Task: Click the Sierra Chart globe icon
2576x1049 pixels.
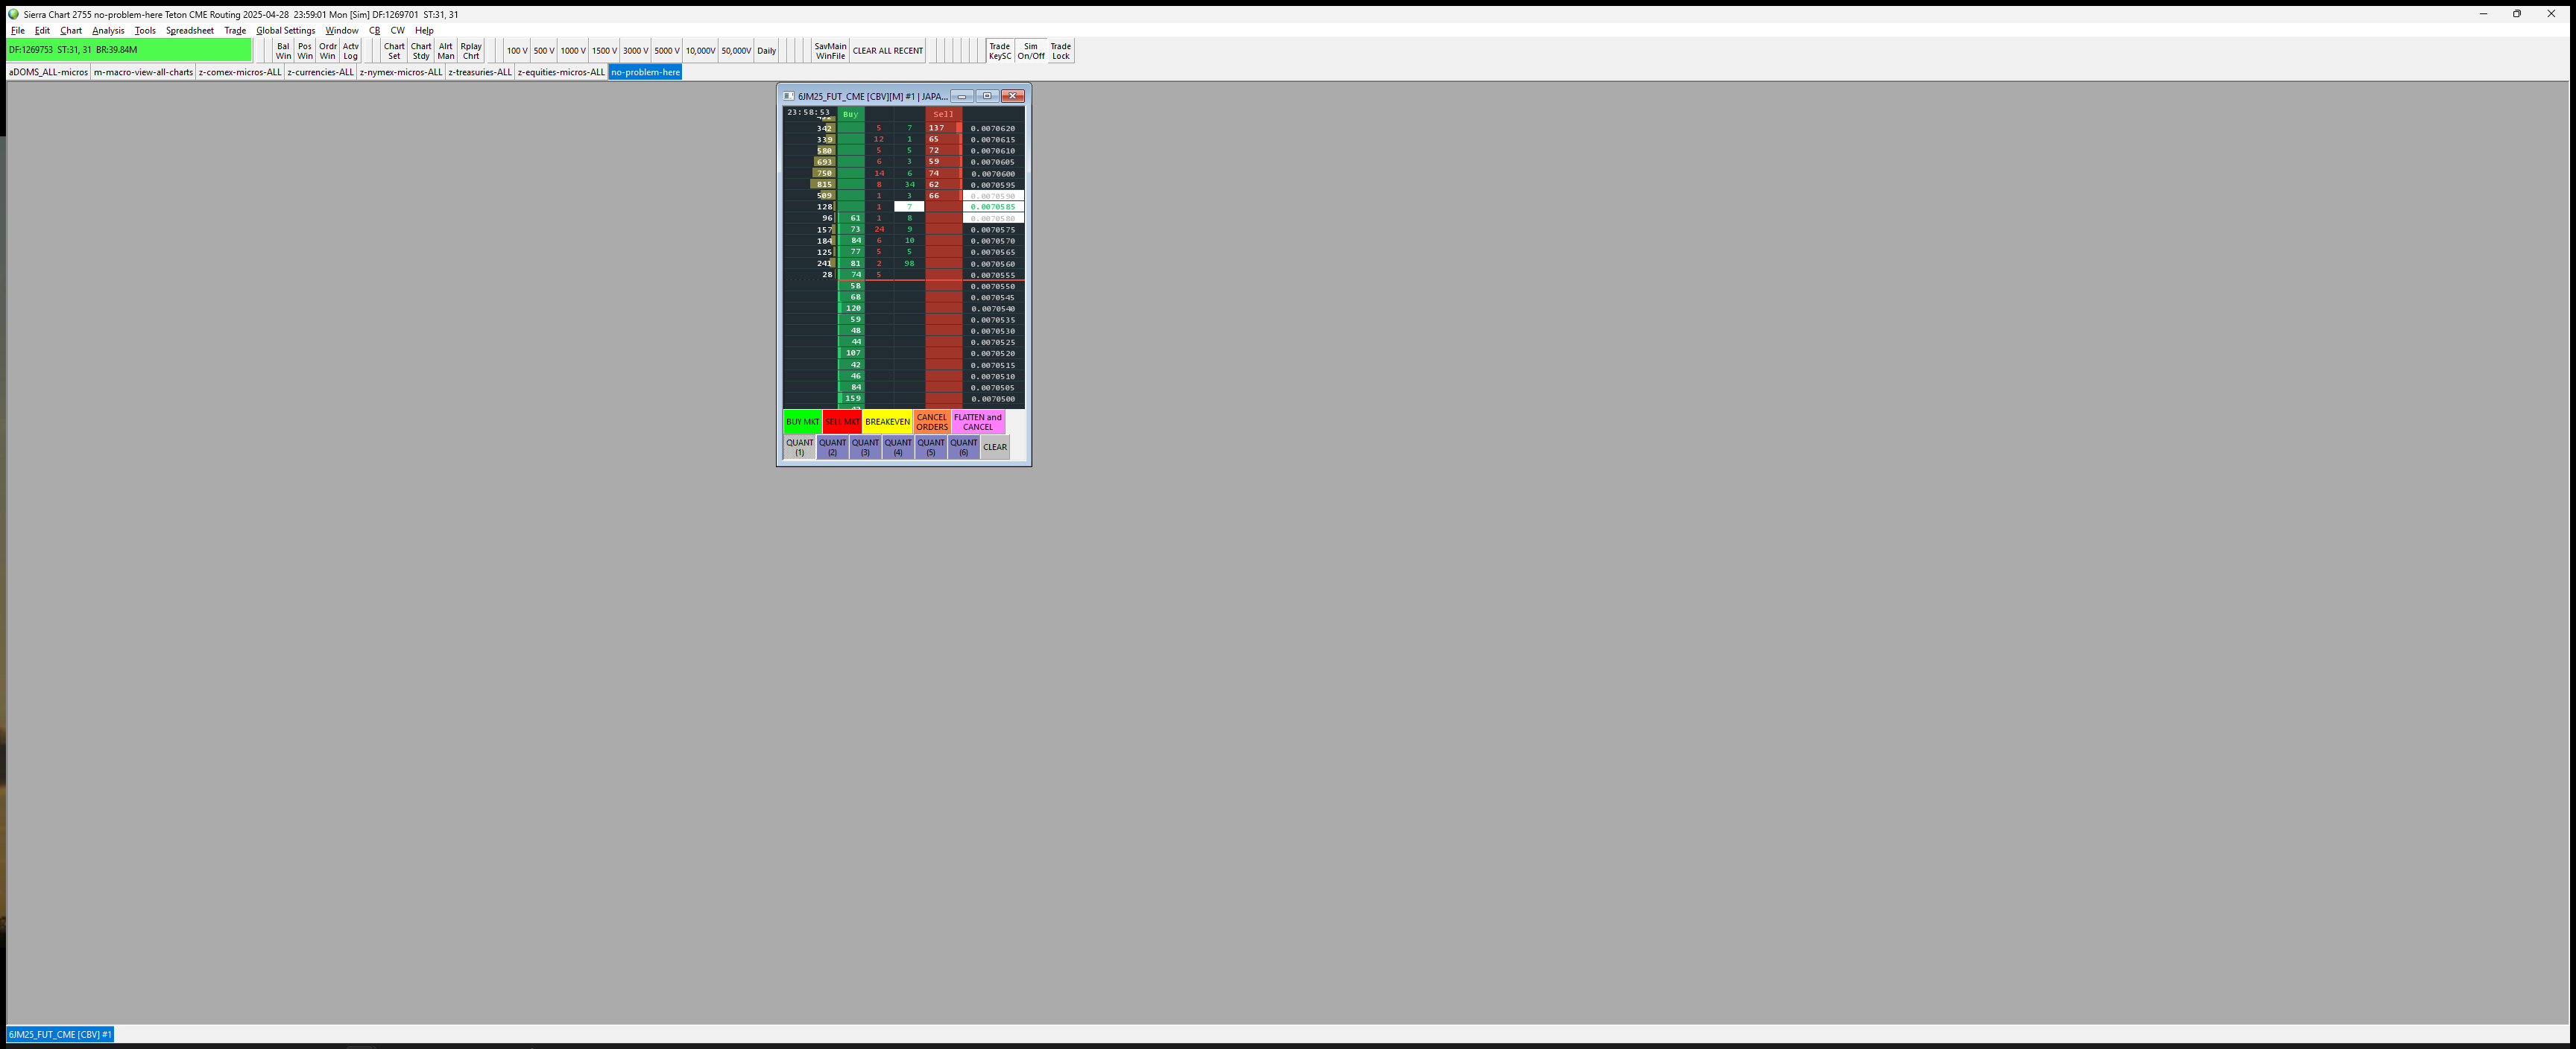Action: click(13, 14)
